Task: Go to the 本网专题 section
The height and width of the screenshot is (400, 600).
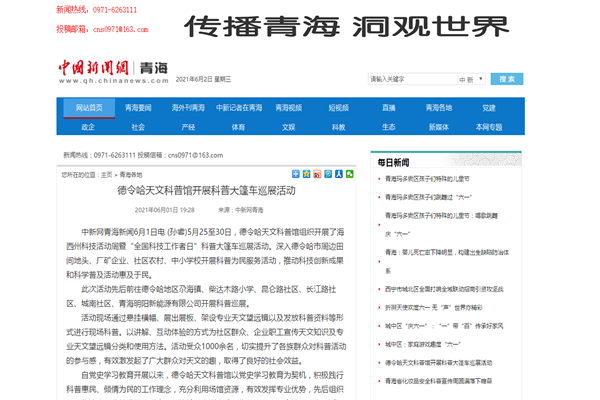Action: coord(488,127)
